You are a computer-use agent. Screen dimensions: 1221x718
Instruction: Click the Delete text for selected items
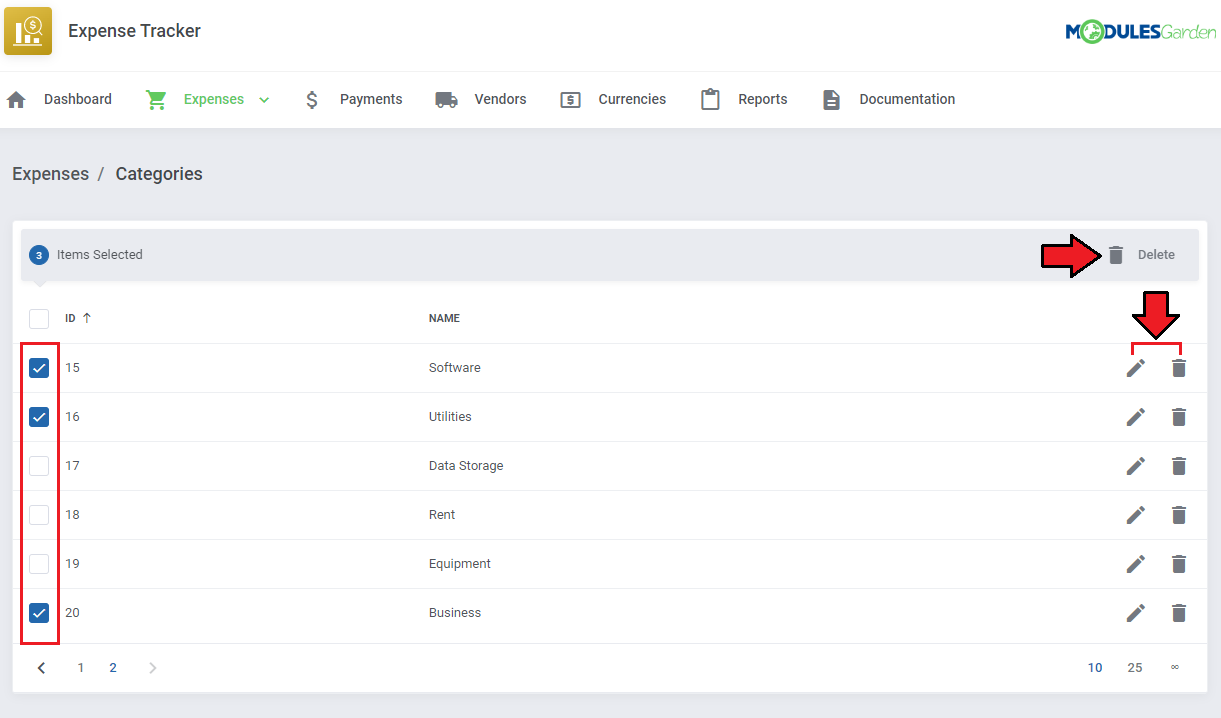(x=1156, y=255)
